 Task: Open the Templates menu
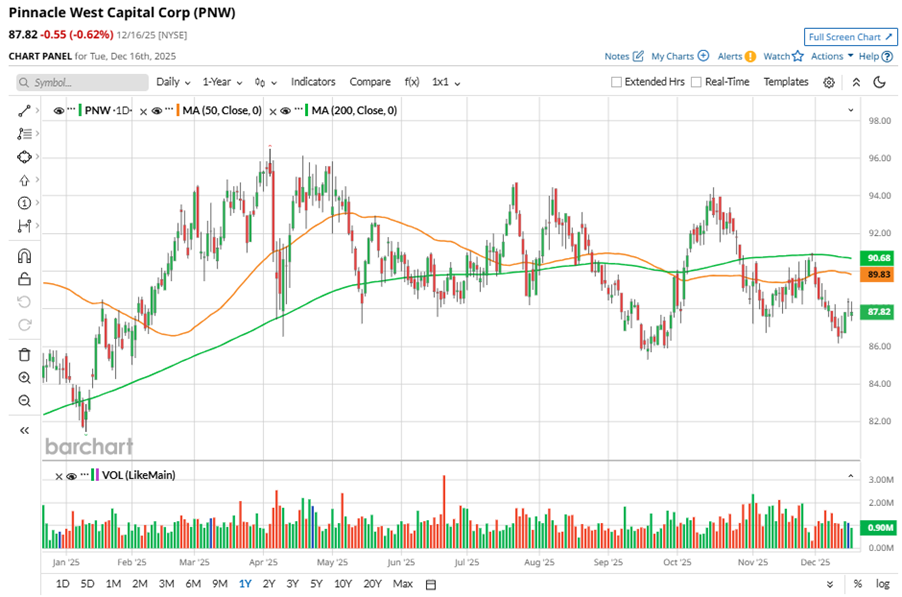pos(786,82)
